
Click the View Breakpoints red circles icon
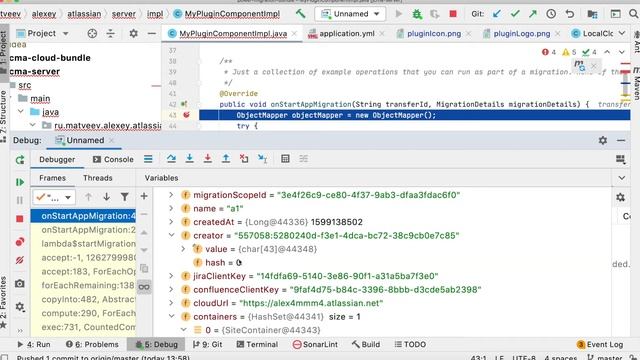[x=20, y=242]
